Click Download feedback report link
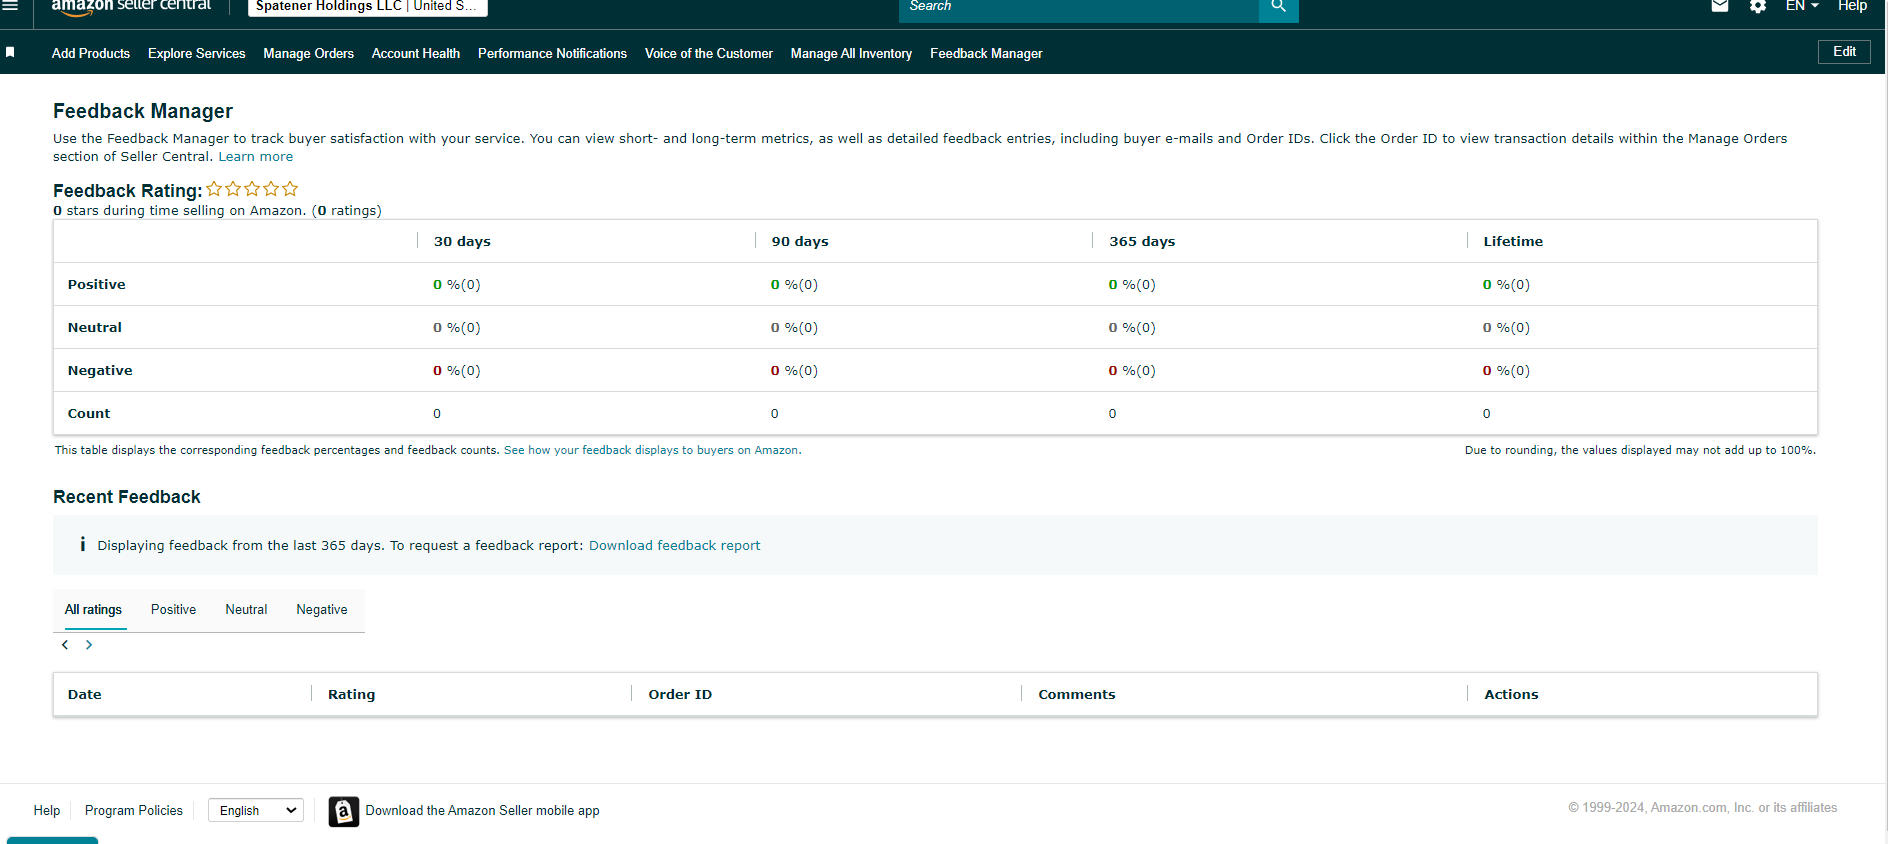1888x844 pixels. tap(674, 545)
